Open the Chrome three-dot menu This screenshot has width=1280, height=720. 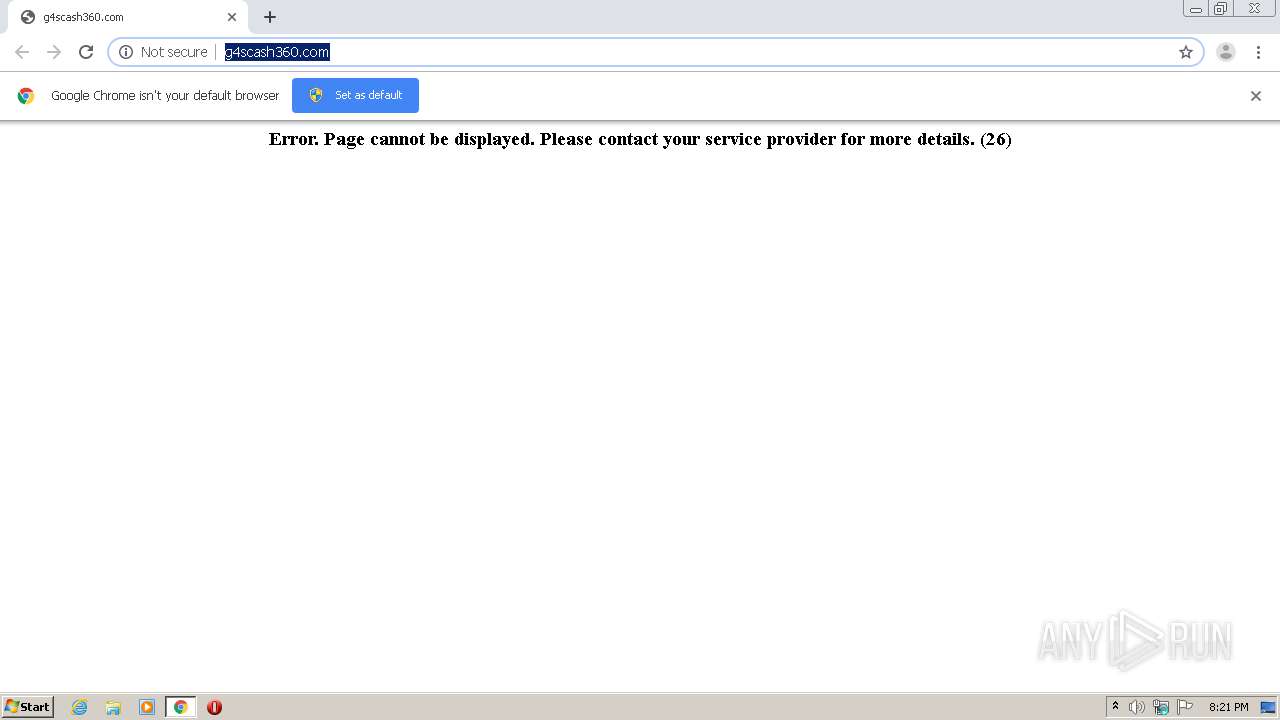pyautogui.click(x=1258, y=52)
